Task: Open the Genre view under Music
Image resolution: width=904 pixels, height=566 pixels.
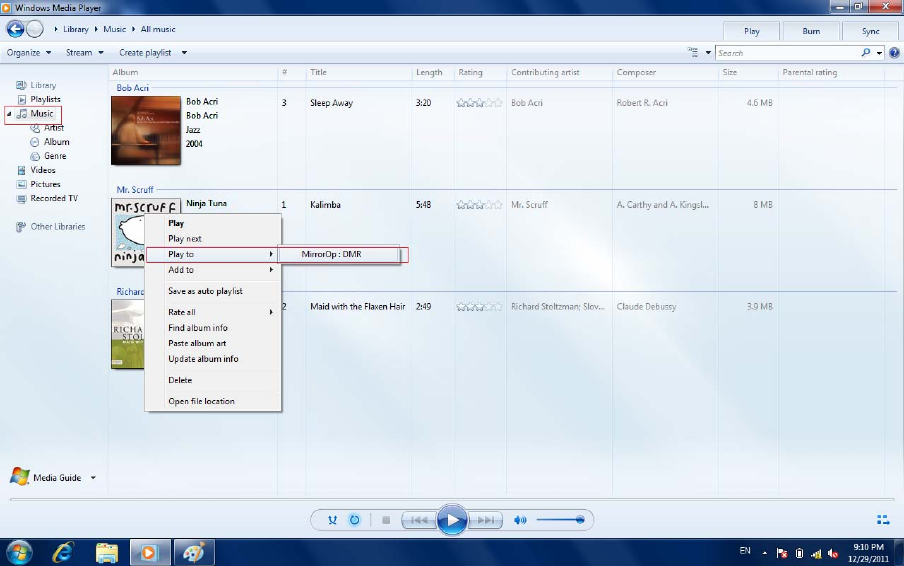Action: (48, 156)
